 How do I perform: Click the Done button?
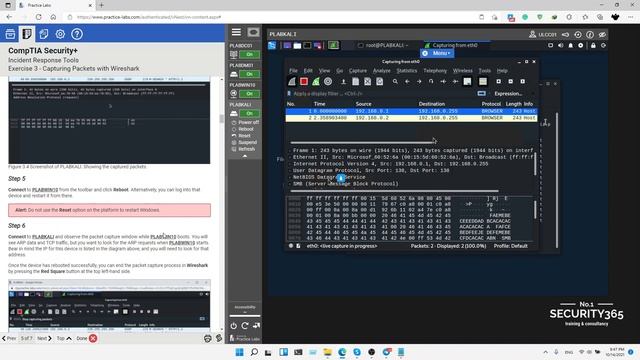(x=87, y=338)
